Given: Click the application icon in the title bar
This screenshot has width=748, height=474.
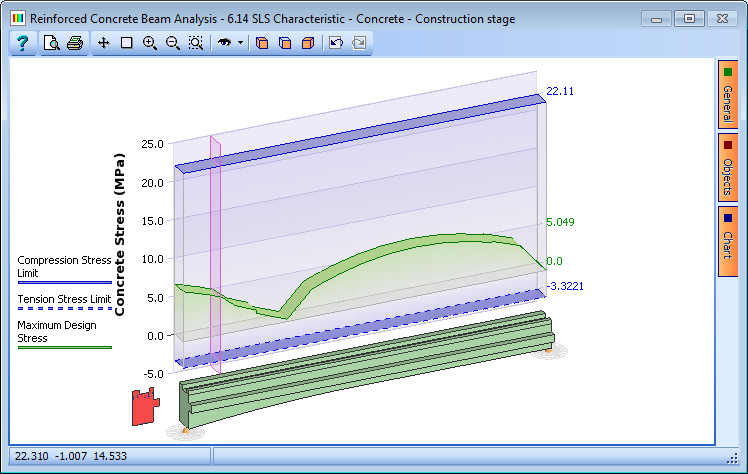Looking at the screenshot, I should (x=18, y=19).
